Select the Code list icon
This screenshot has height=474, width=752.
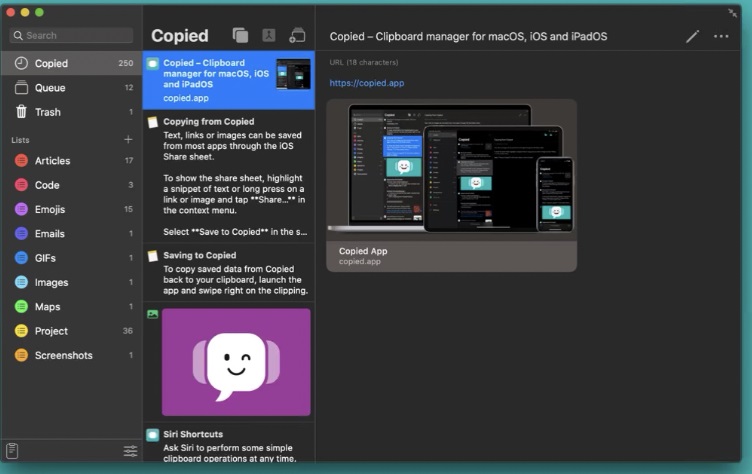coord(21,185)
